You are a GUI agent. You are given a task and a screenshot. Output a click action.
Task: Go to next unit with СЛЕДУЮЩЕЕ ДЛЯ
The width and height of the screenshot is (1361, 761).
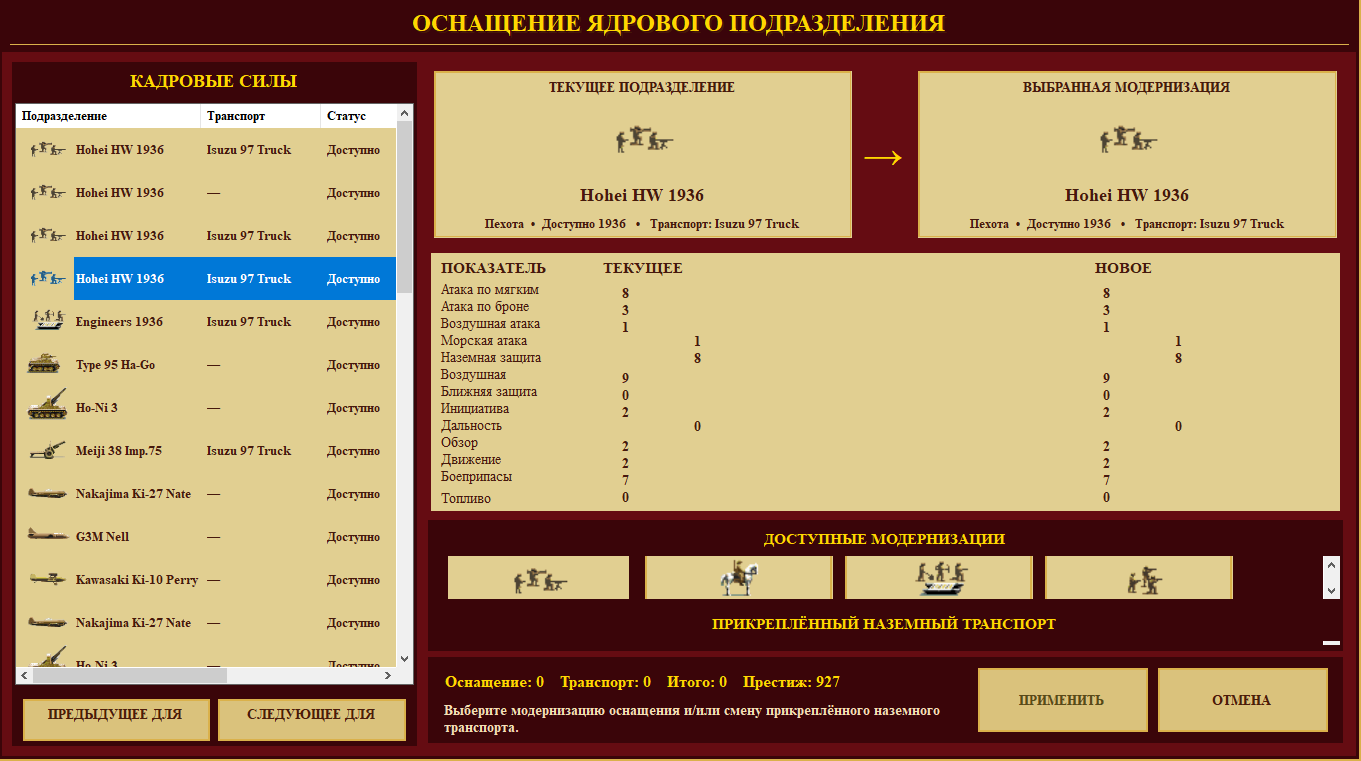(x=311, y=720)
